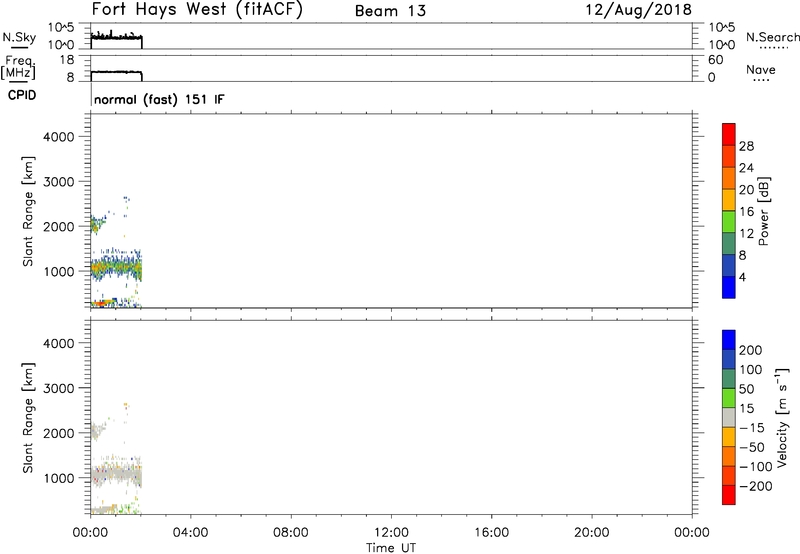Click the 1000 km echo band in the power panel
800x554 pixels.
click(116, 268)
